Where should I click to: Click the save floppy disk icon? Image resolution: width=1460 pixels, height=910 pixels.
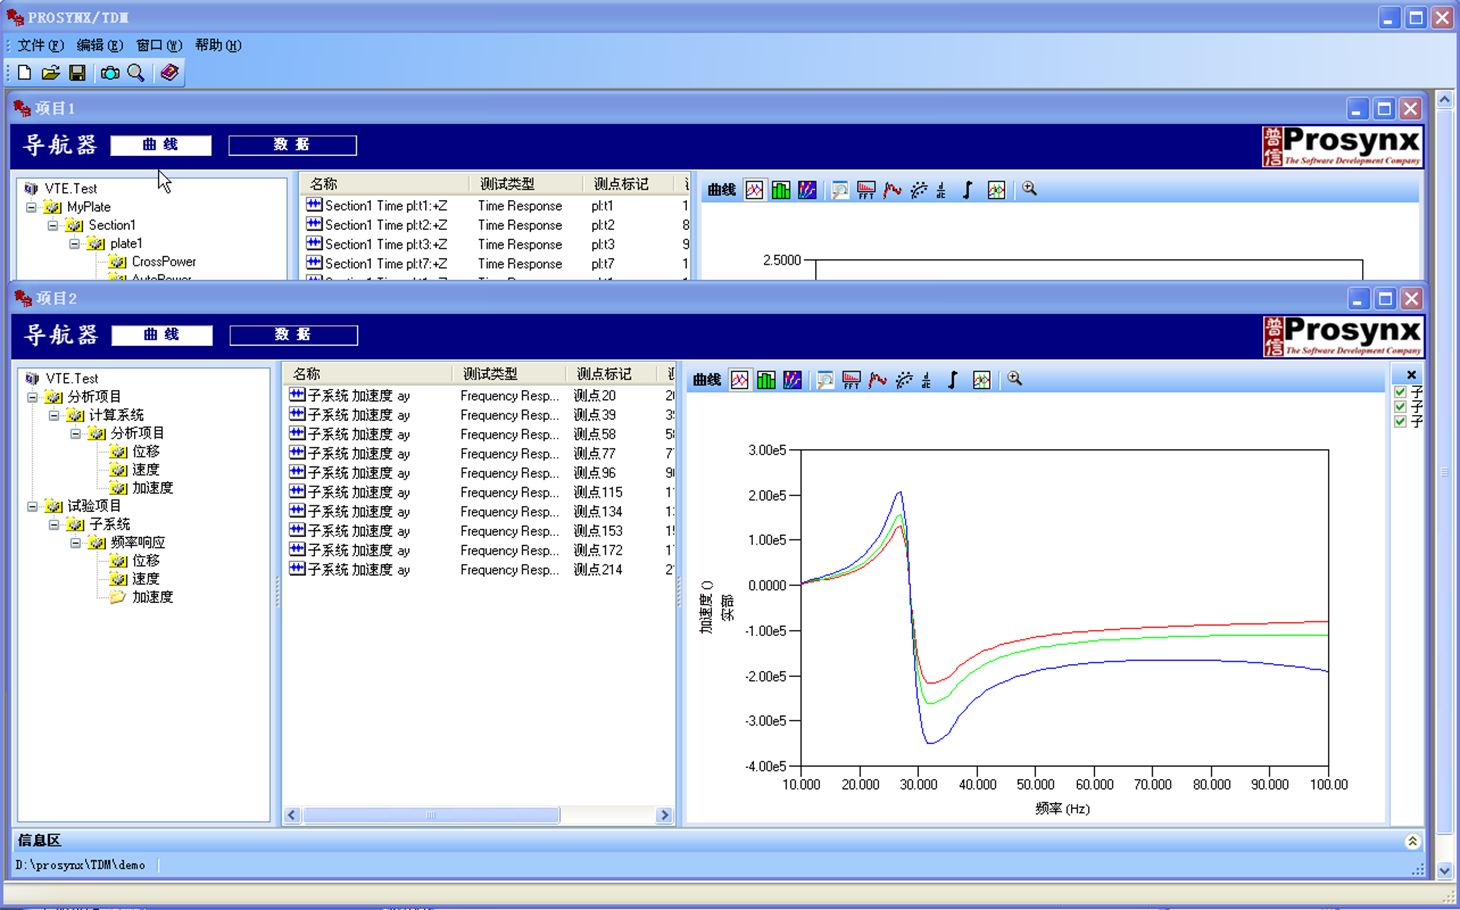click(77, 73)
